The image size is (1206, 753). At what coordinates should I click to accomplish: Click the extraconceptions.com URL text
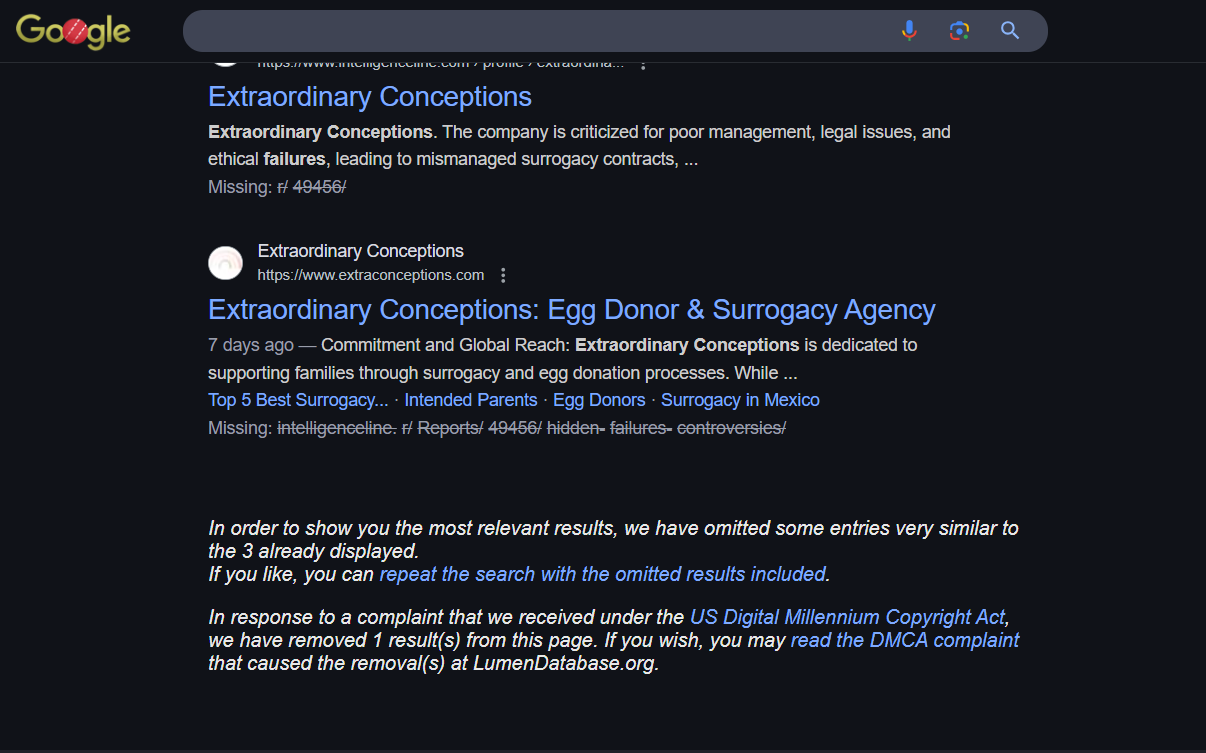(x=370, y=275)
